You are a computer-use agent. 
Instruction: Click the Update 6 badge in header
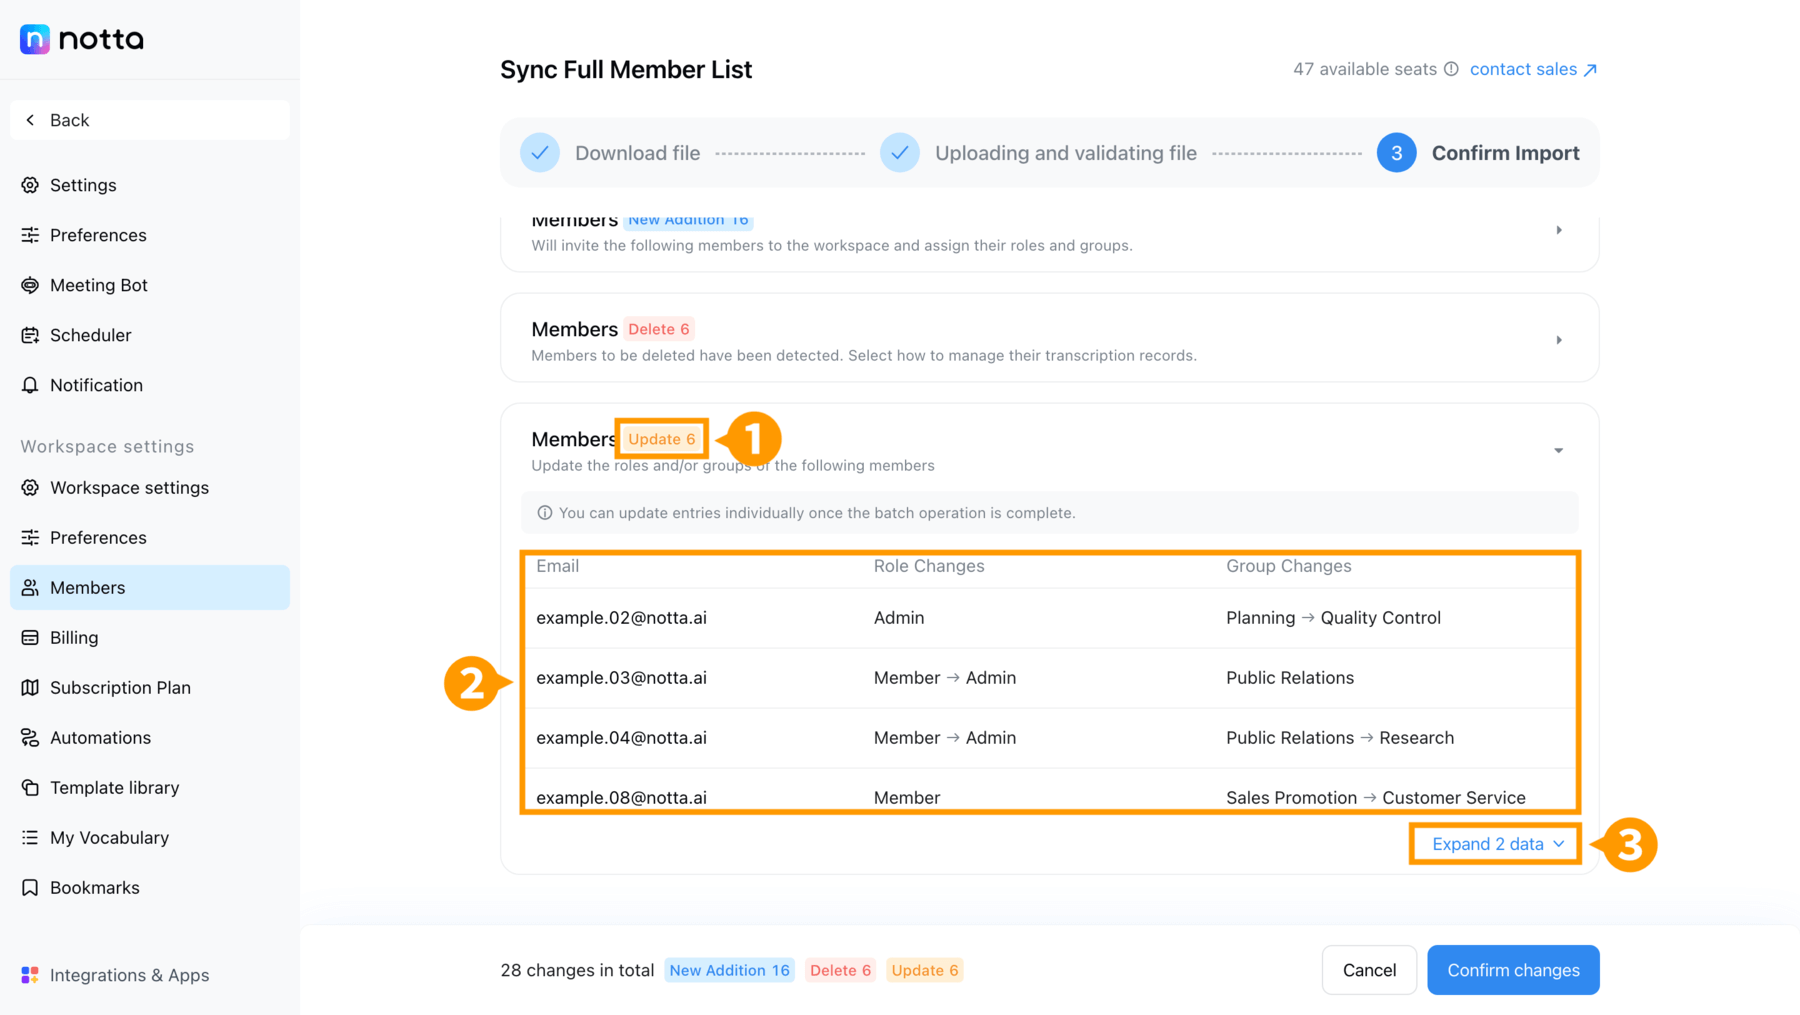tap(662, 439)
